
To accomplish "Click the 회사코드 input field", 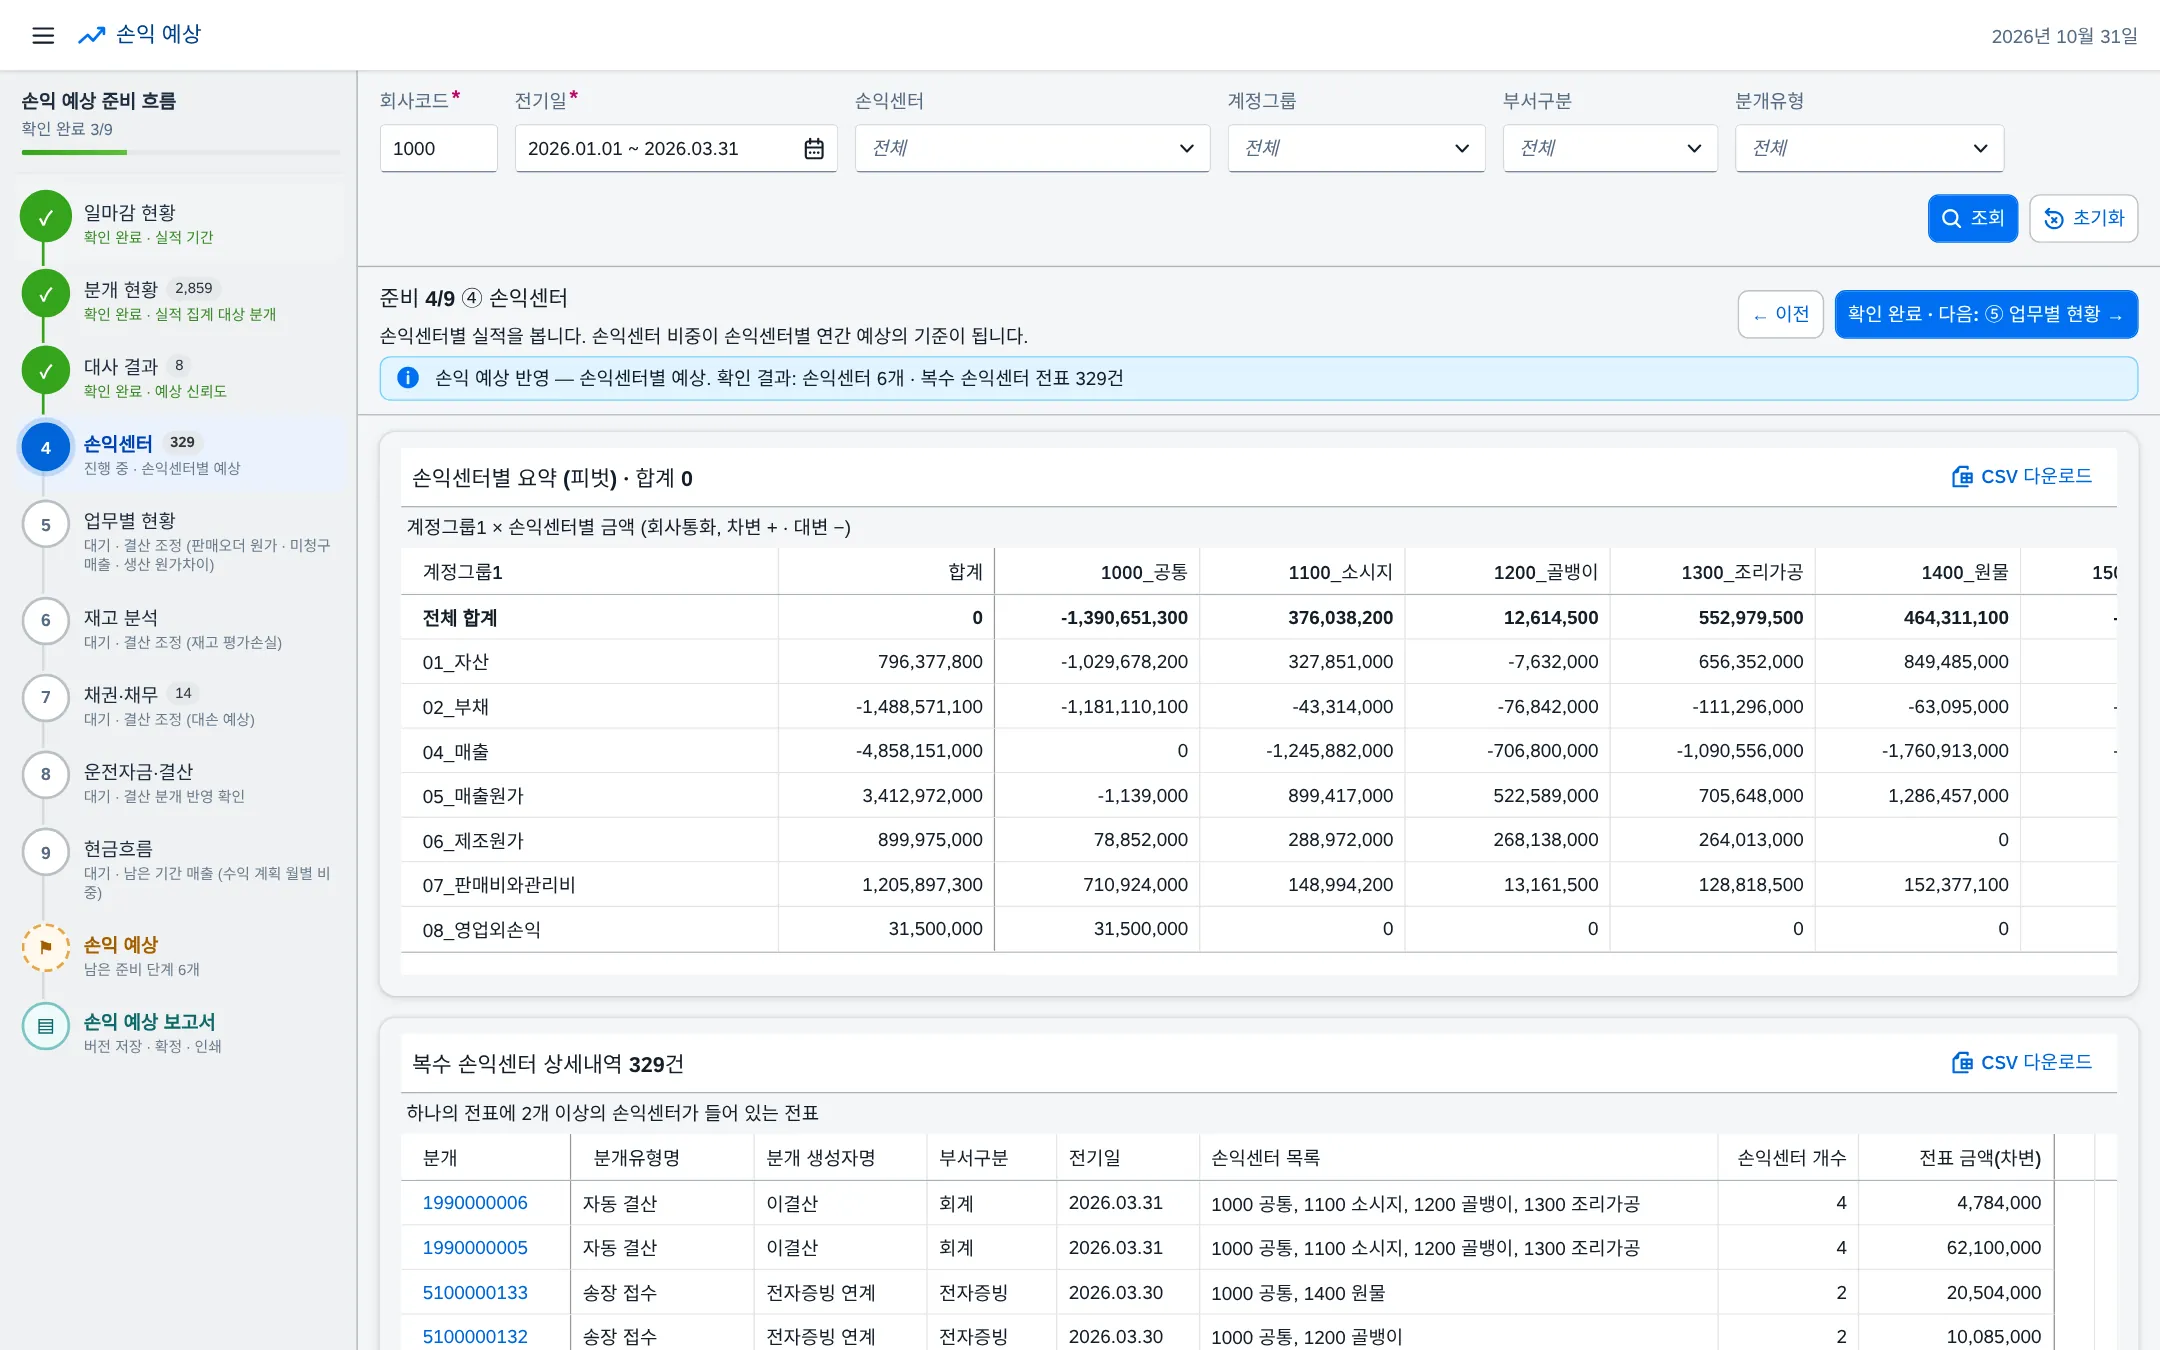I will coord(438,149).
